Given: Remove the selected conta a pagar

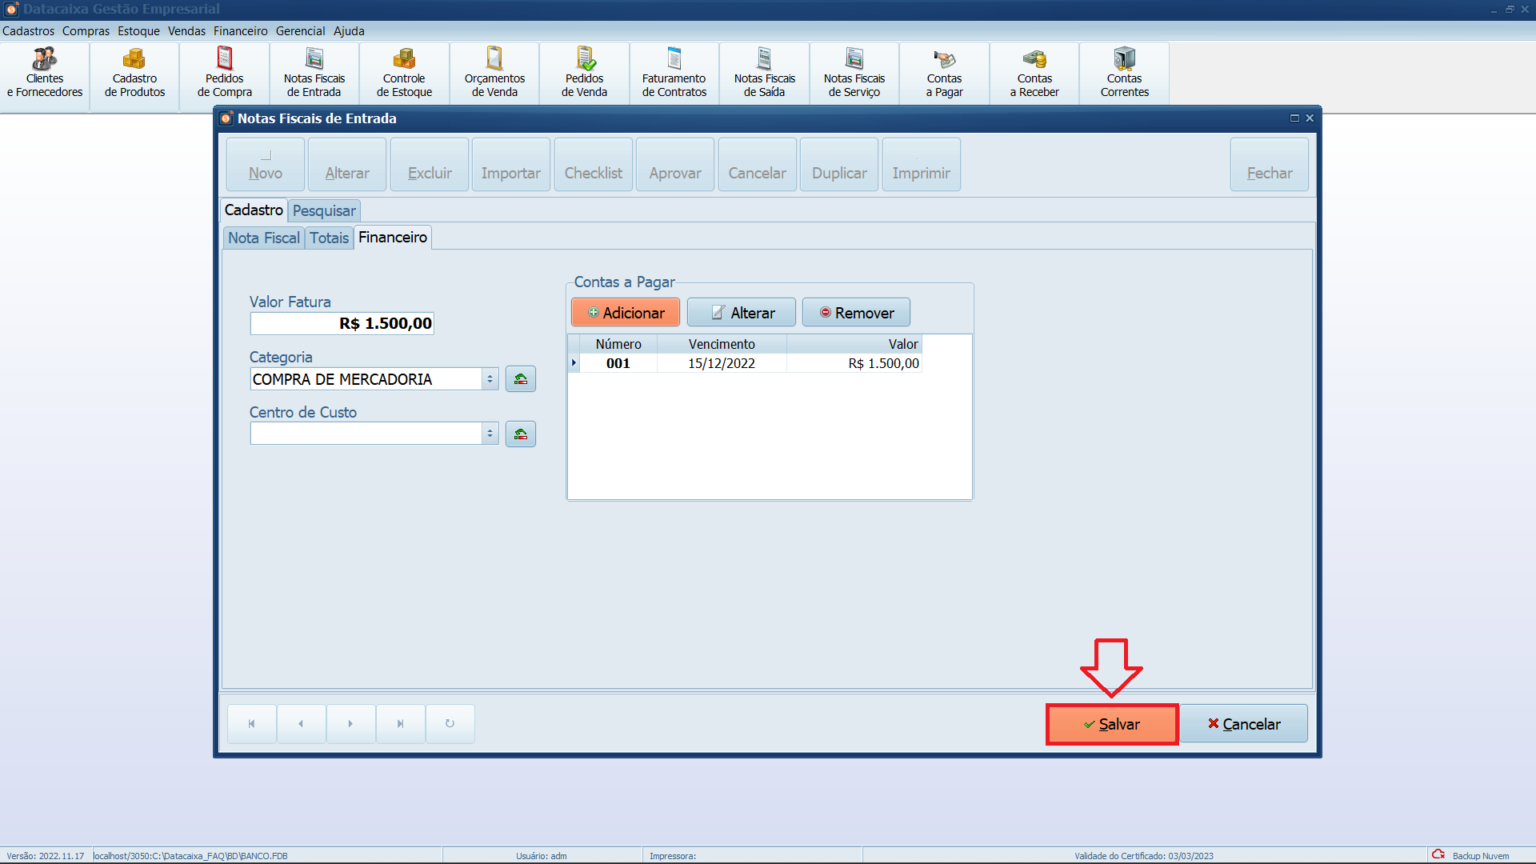Looking at the screenshot, I should click(856, 313).
